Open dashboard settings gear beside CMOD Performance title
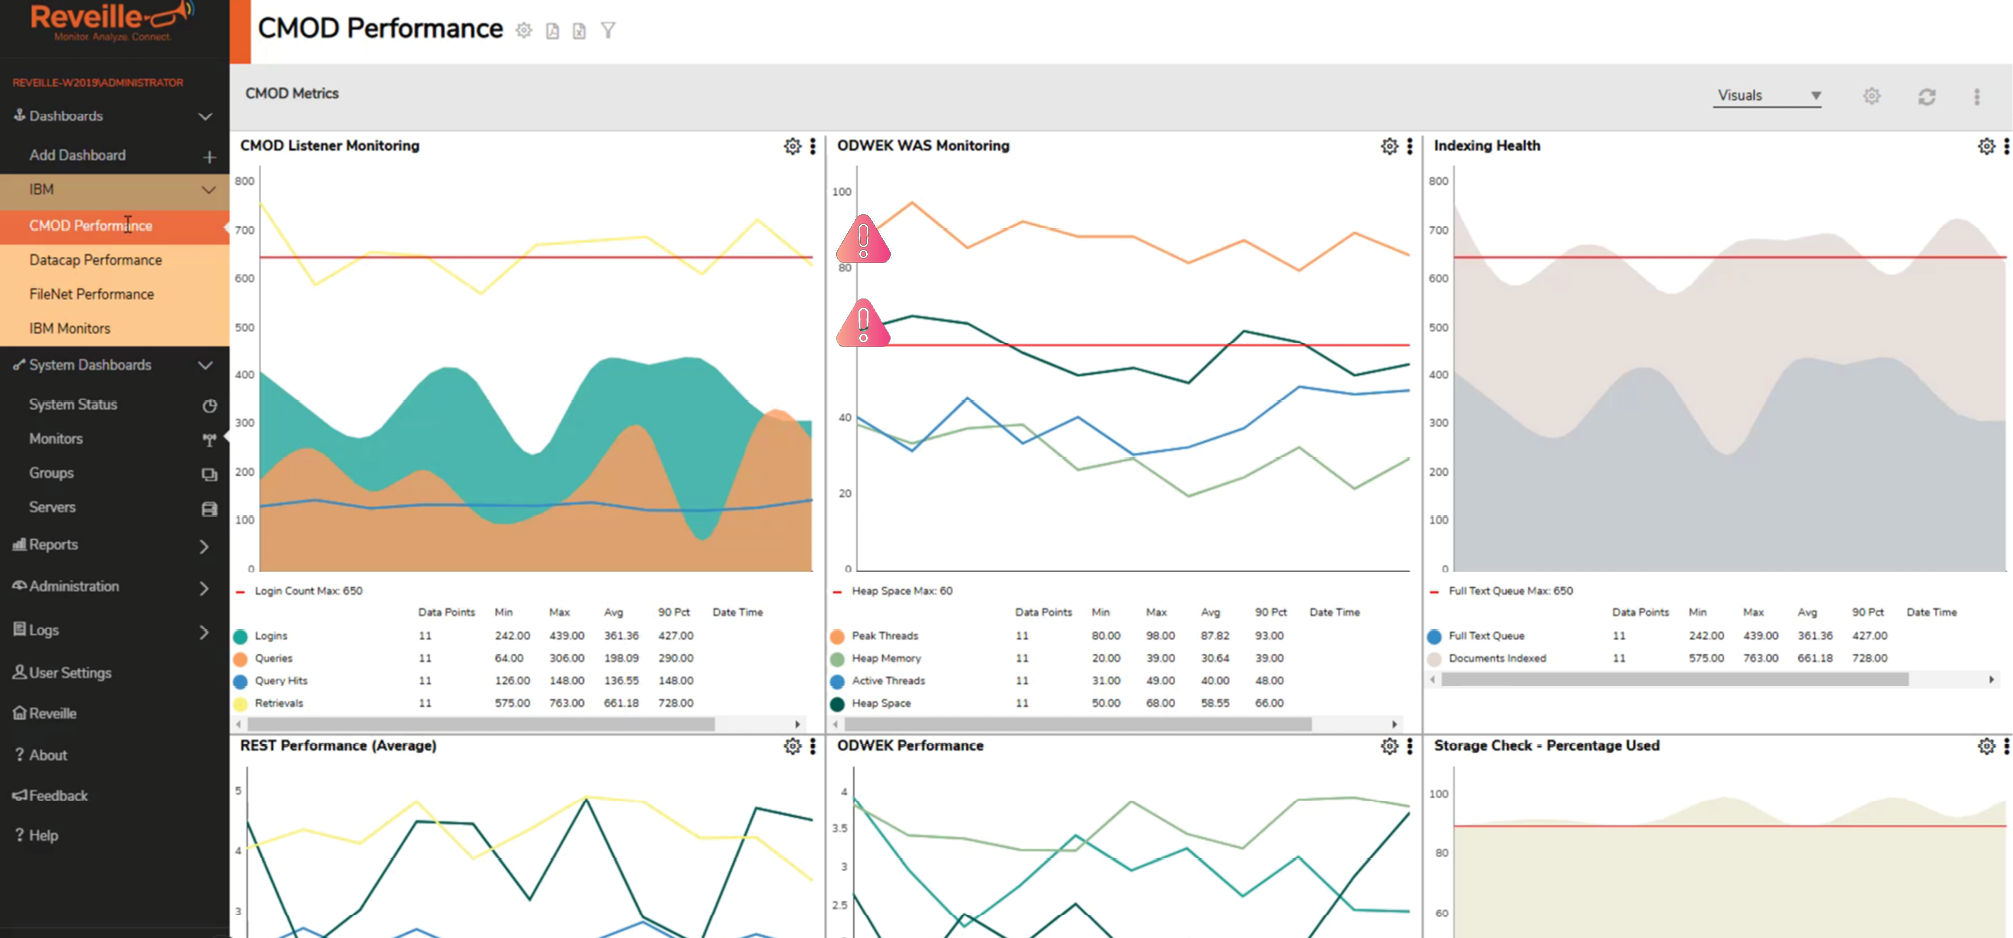2013x938 pixels. coord(524,31)
